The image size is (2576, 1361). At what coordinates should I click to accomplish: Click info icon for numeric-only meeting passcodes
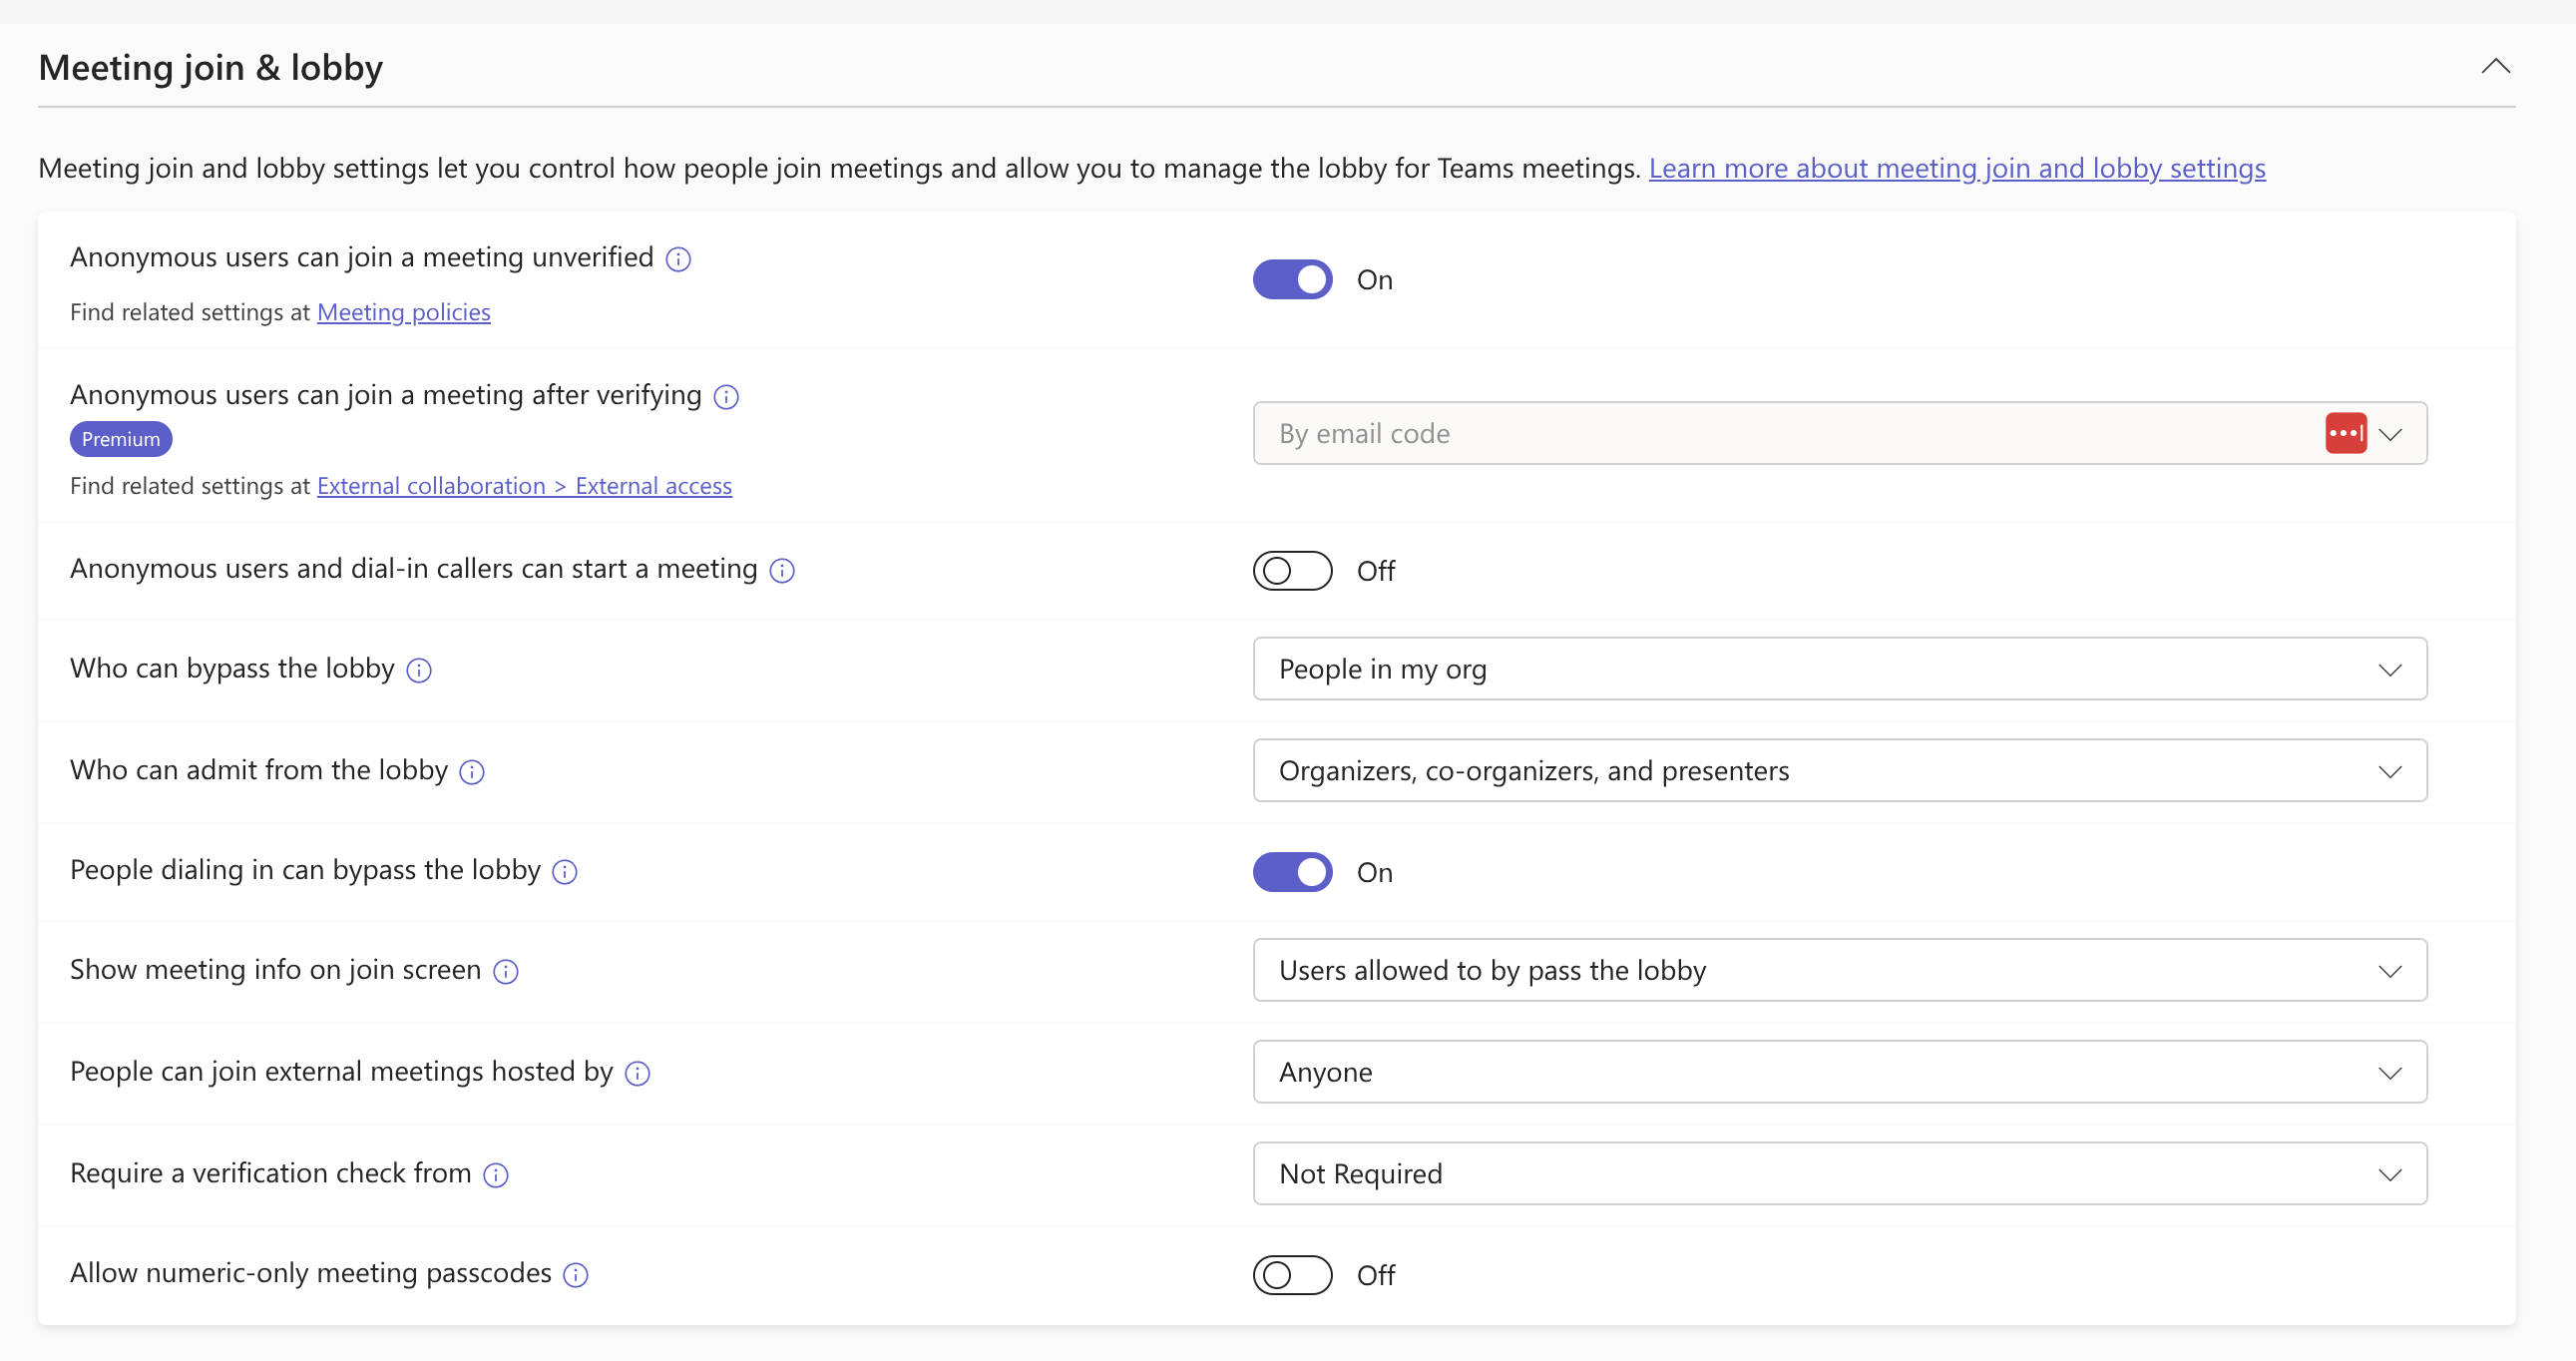click(576, 1275)
